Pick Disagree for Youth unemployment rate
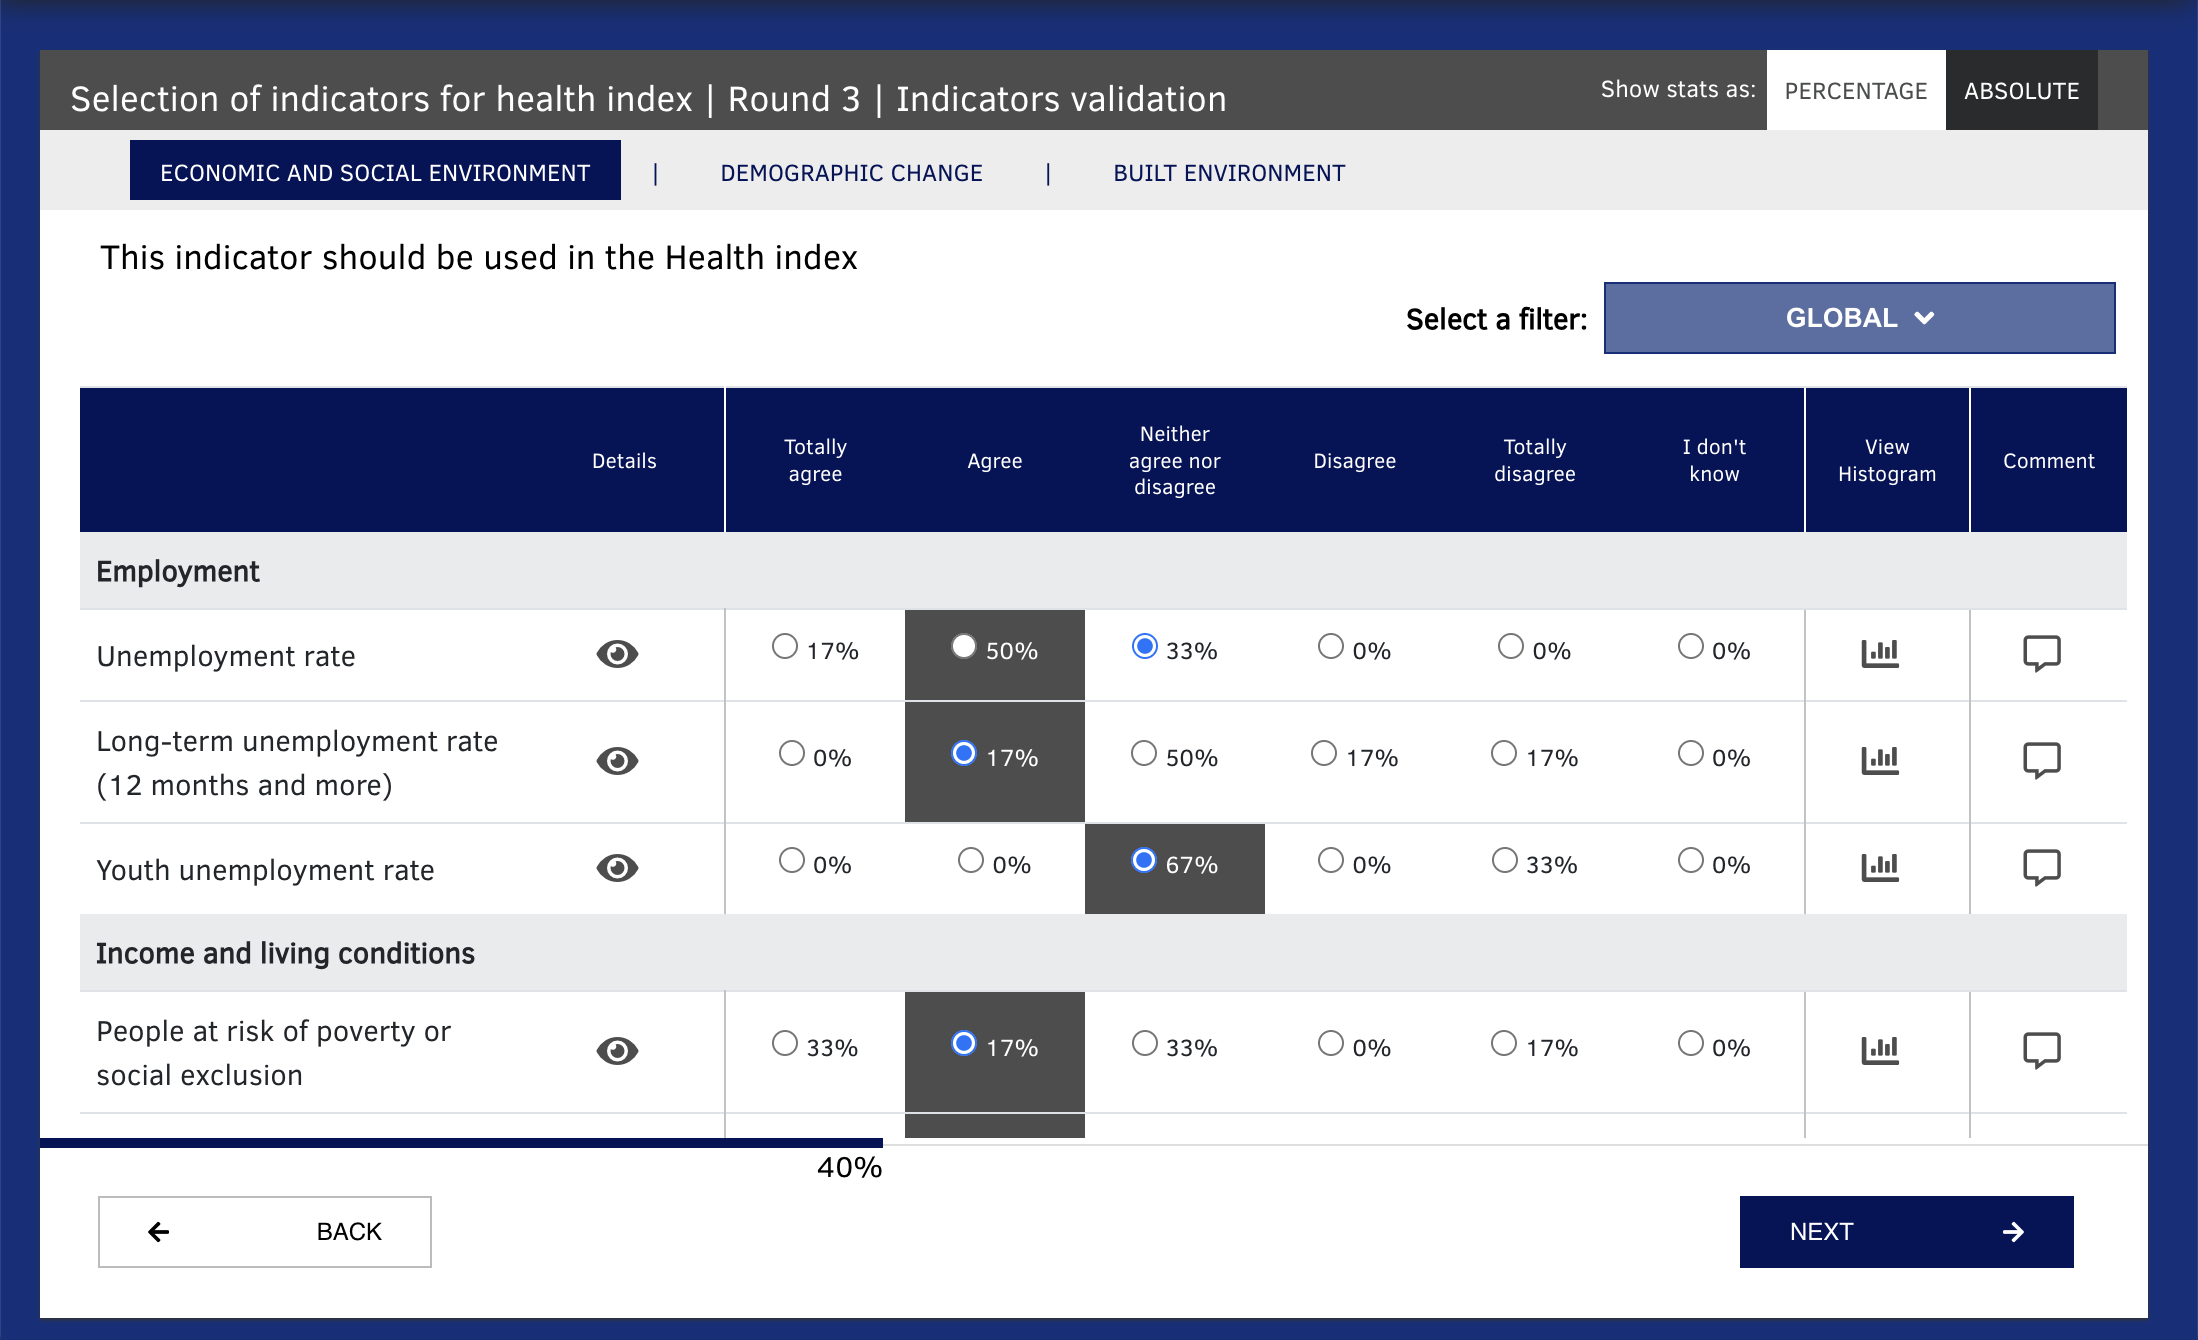Viewport: 2198px width, 1340px height. pos(1331,860)
